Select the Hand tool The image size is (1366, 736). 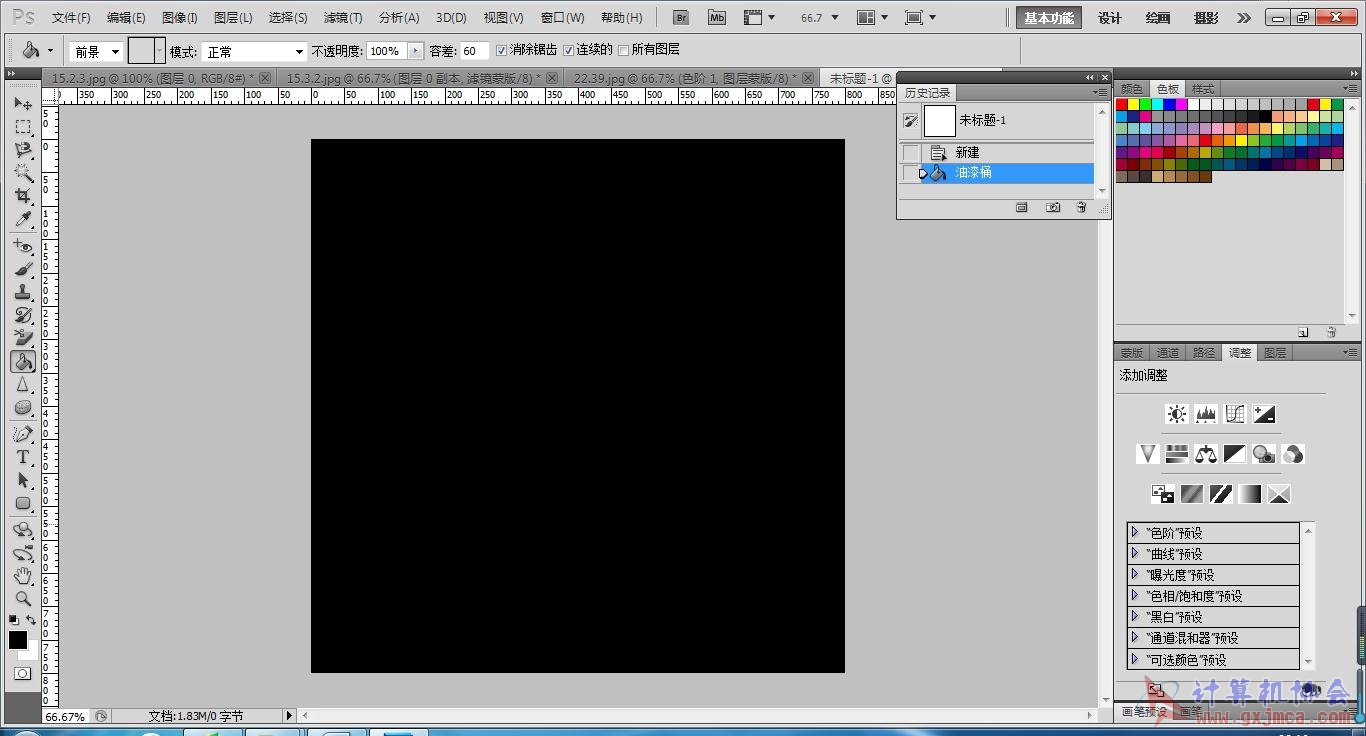23,576
